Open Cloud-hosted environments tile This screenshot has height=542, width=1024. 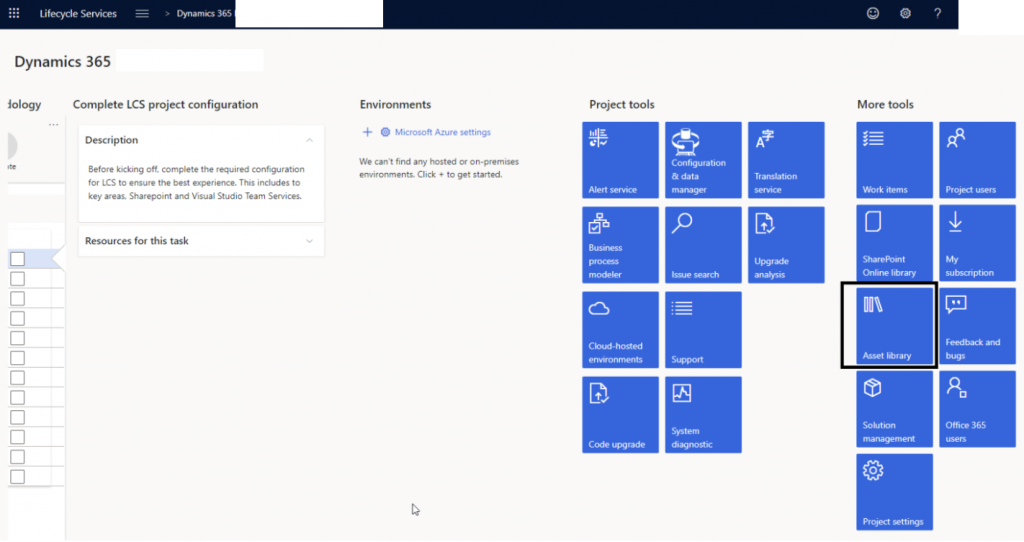tap(620, 330)
